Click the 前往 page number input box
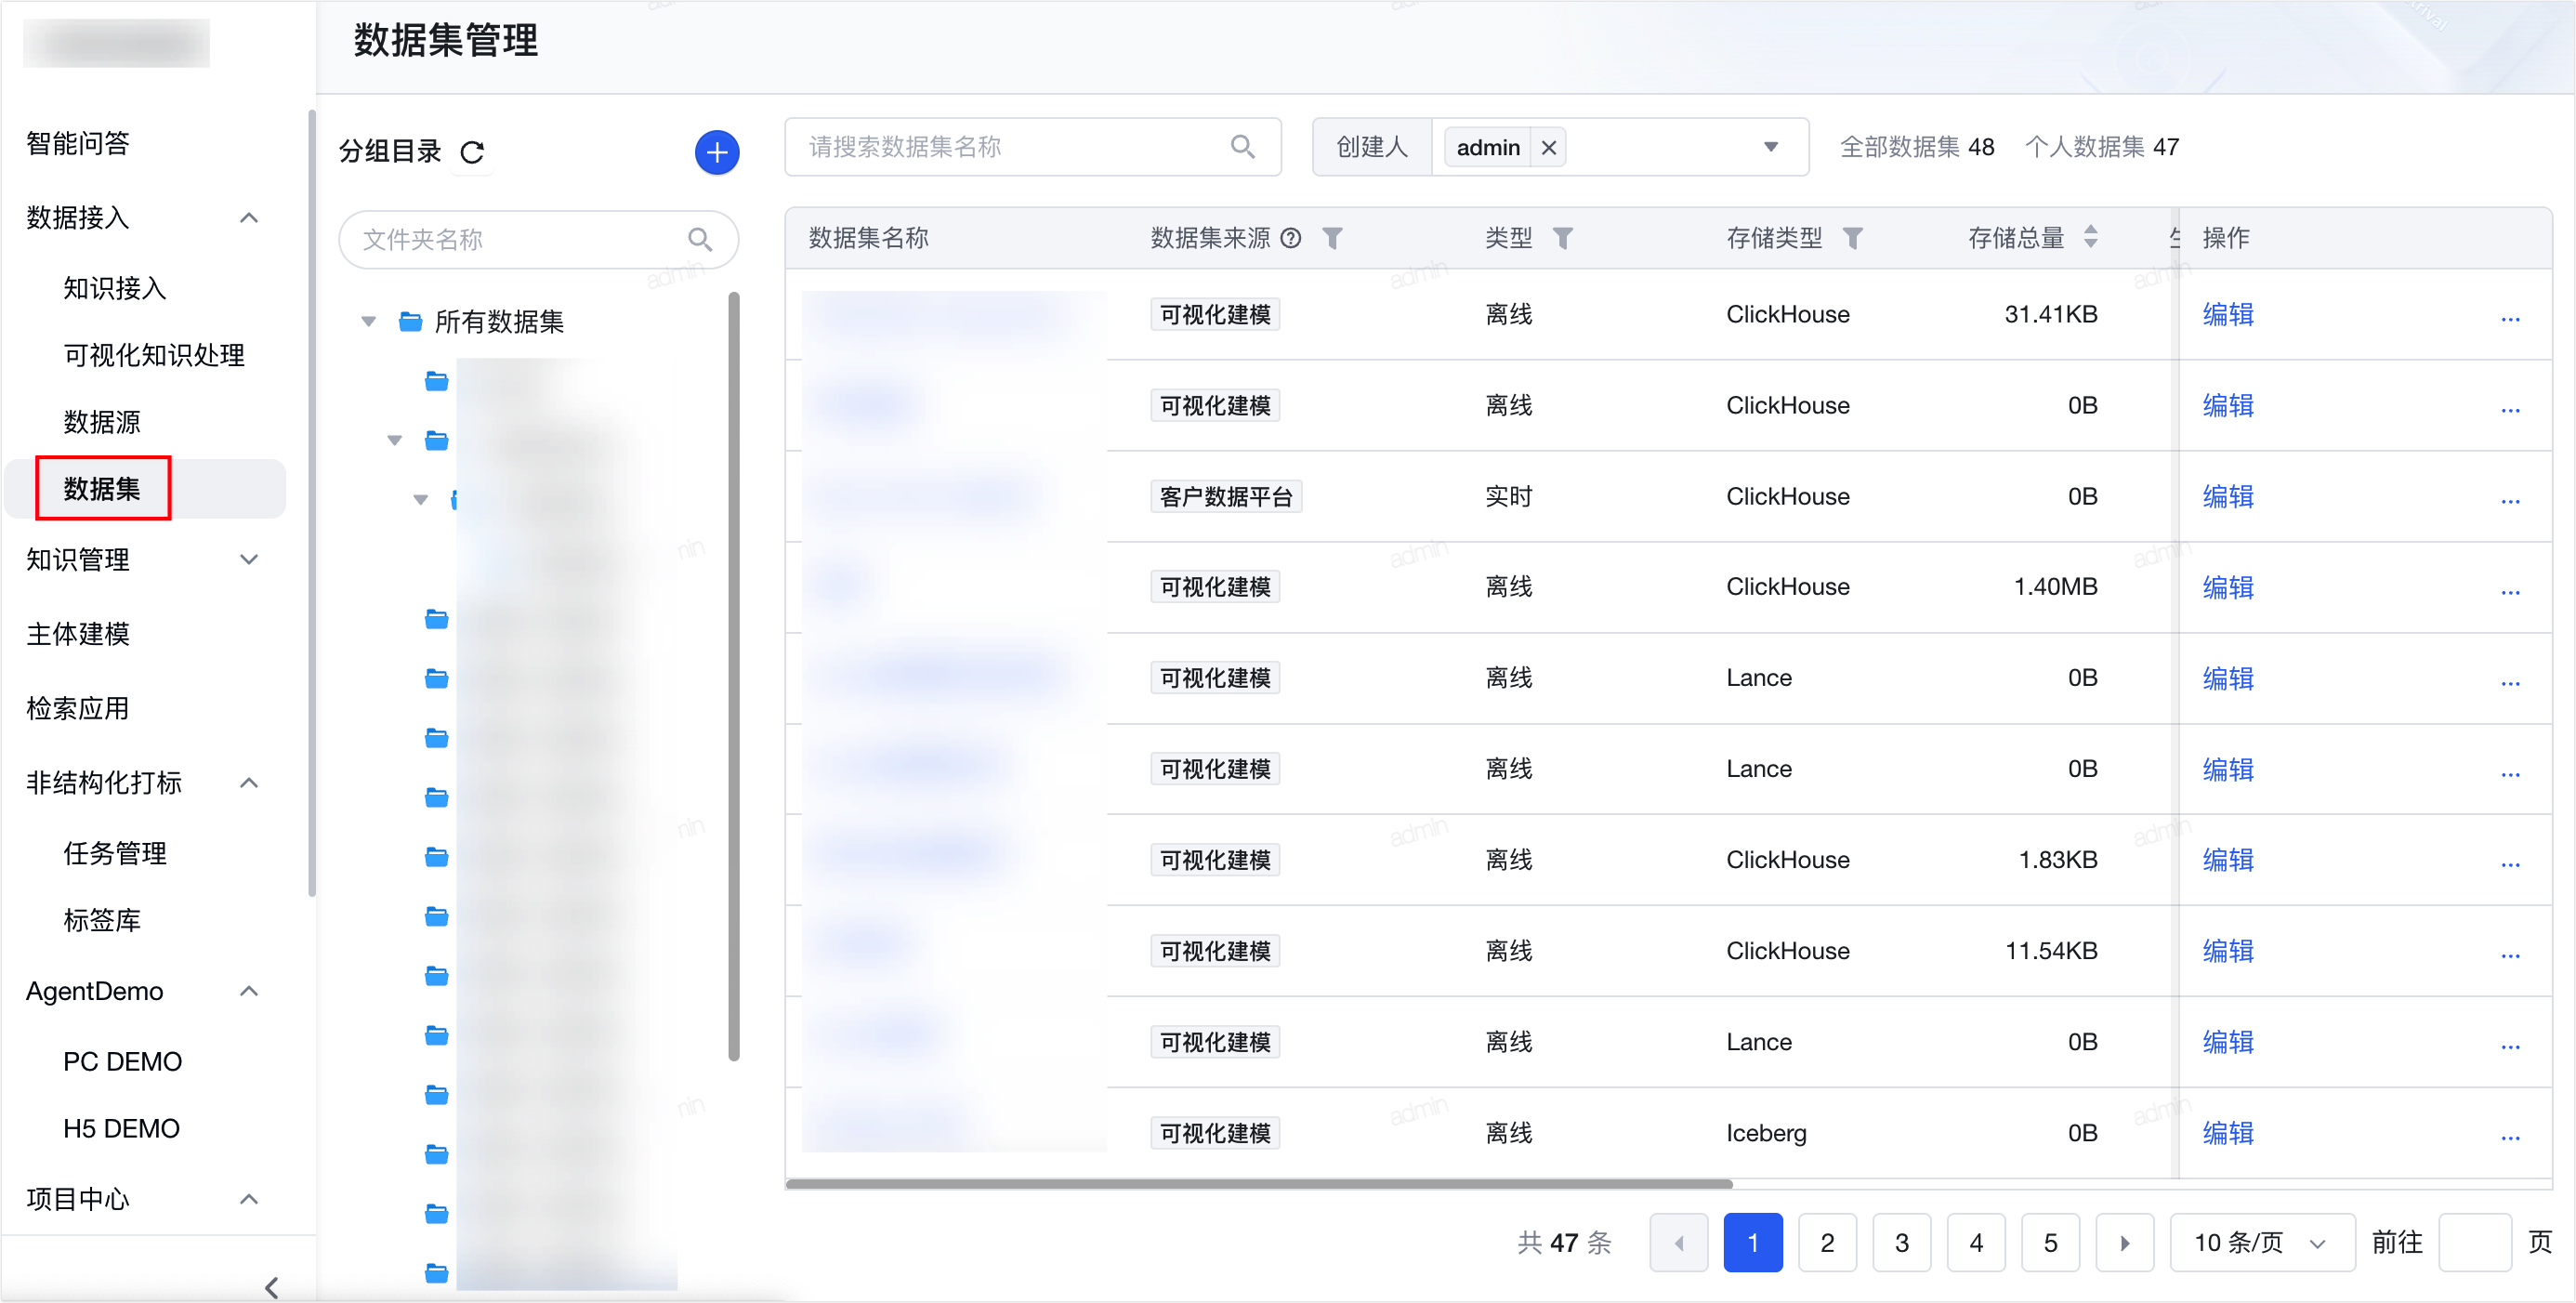 coord(2474,1243)
